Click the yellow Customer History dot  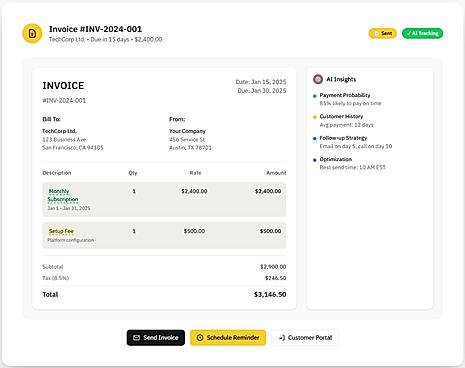coord(315,117)
